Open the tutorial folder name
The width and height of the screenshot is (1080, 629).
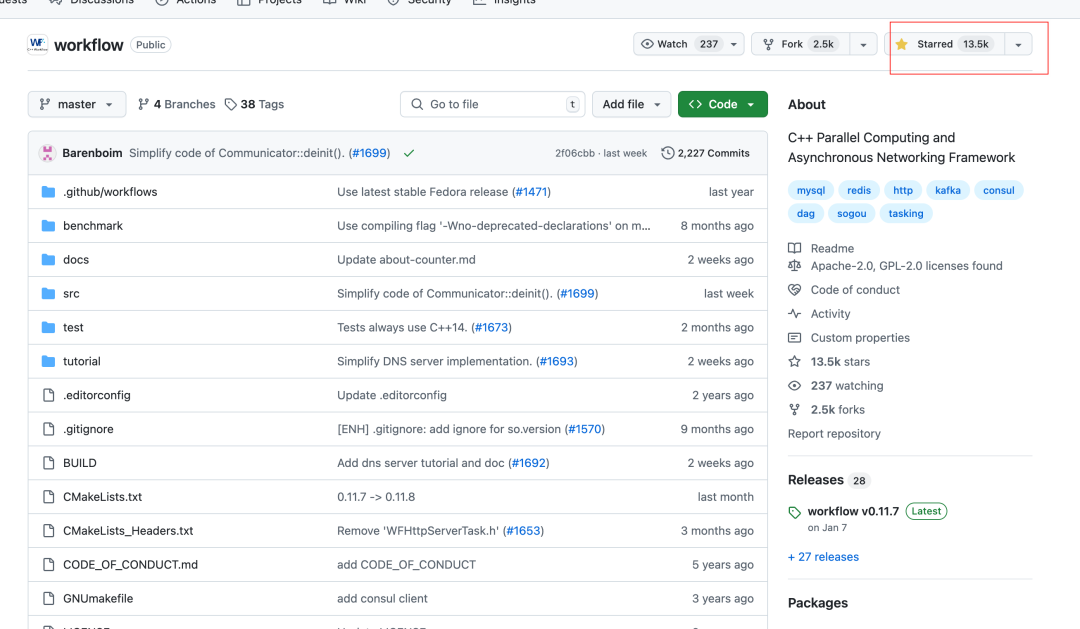coord(81,361)
